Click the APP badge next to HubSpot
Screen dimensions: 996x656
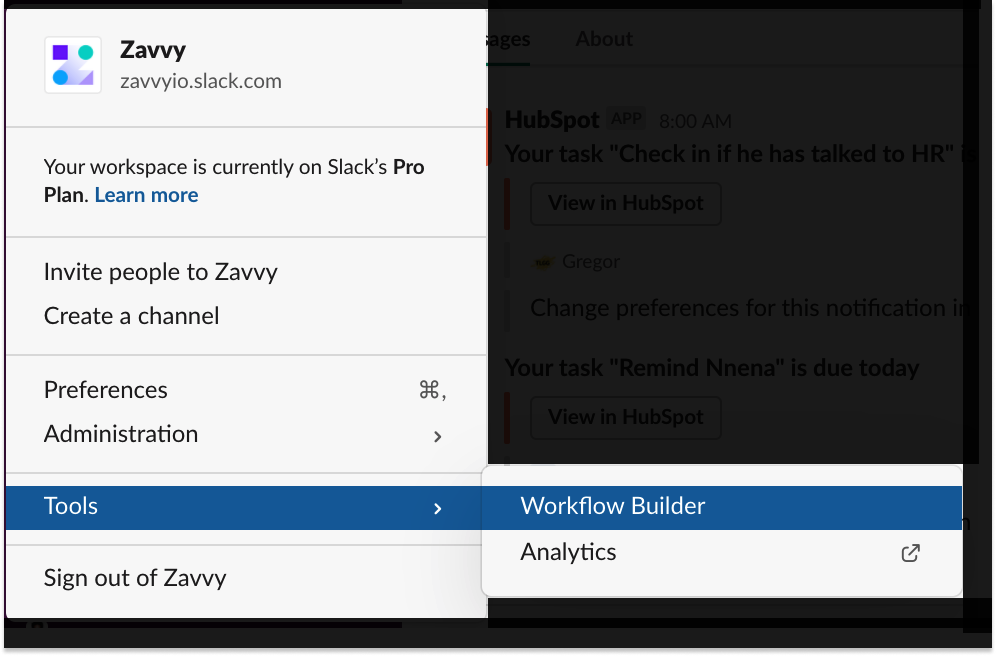[x=624, y=119]
